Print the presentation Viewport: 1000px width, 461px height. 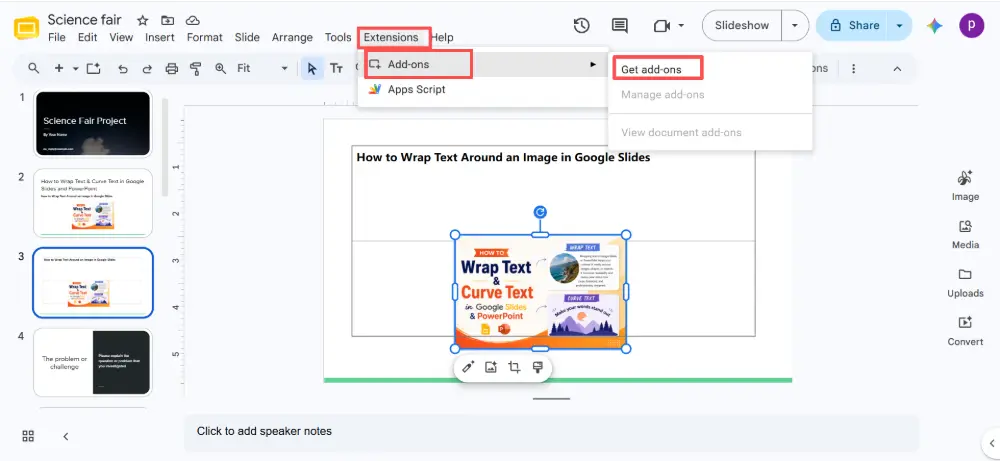(x=172, y=69)
